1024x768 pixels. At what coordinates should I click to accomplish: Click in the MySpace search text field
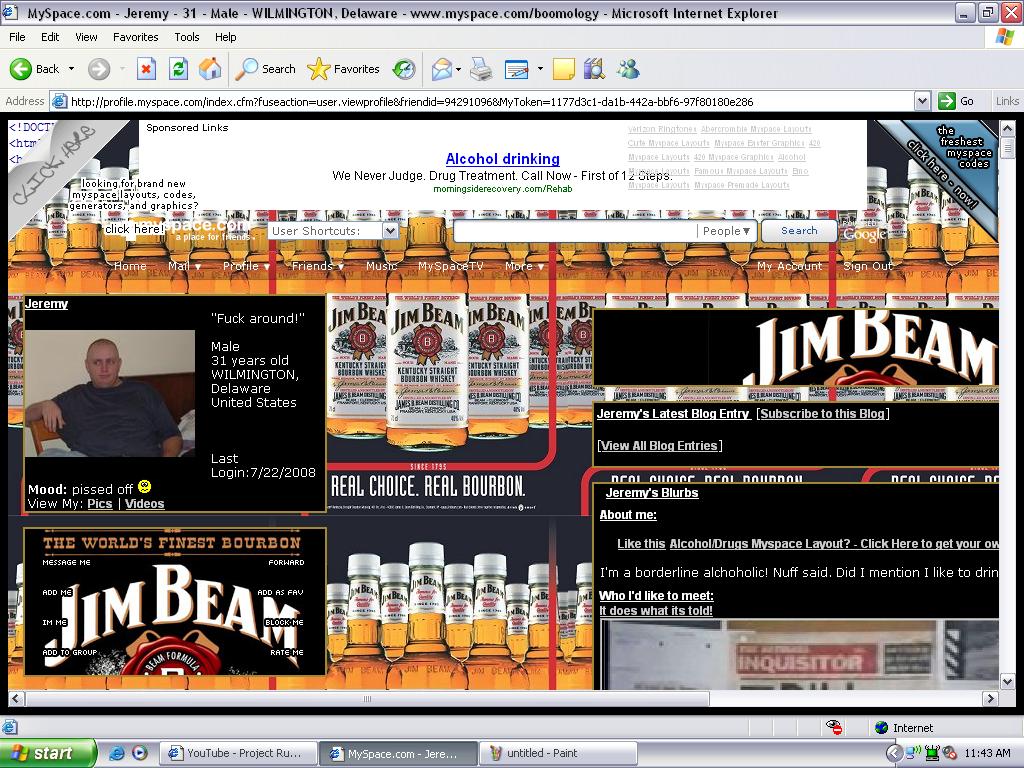pos(575,231)
